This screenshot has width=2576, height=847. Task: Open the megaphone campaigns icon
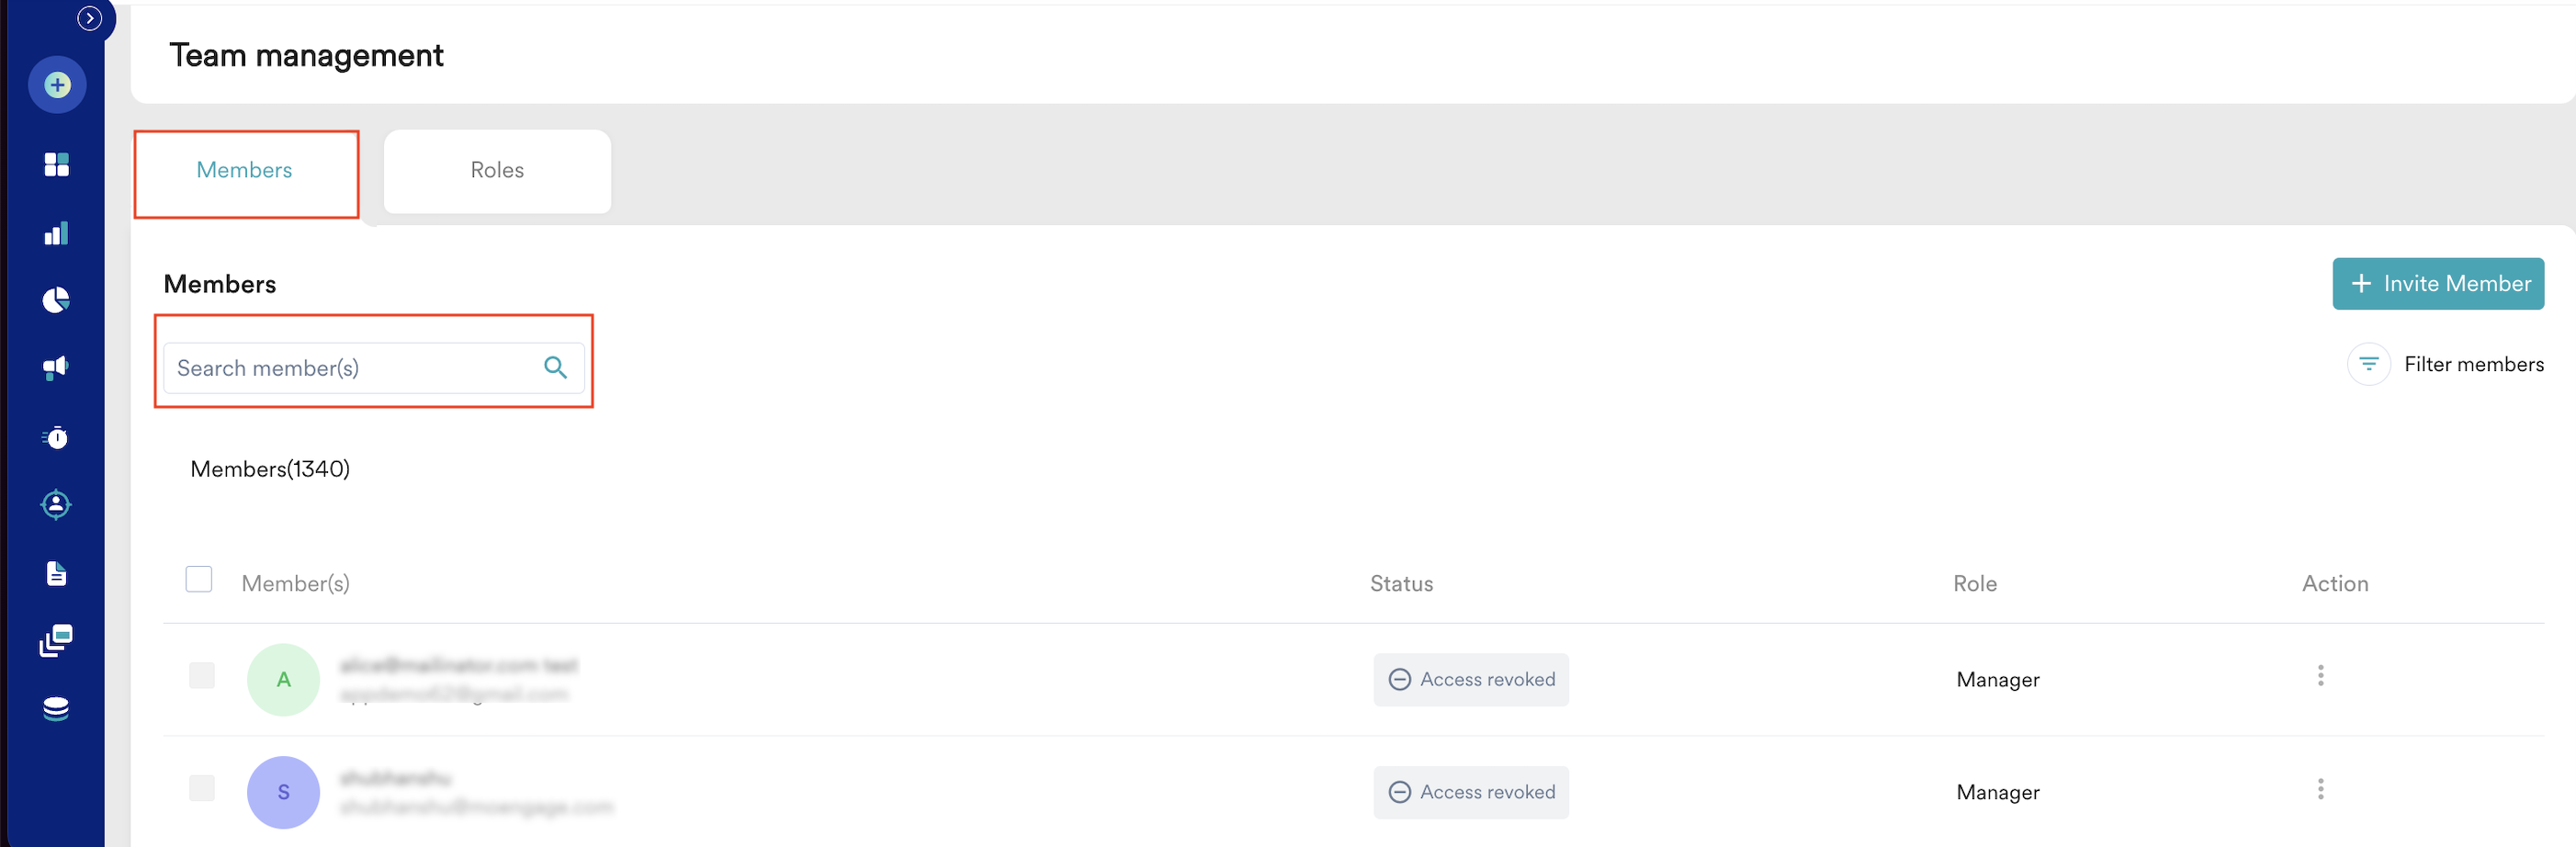[x=57, y=368]
